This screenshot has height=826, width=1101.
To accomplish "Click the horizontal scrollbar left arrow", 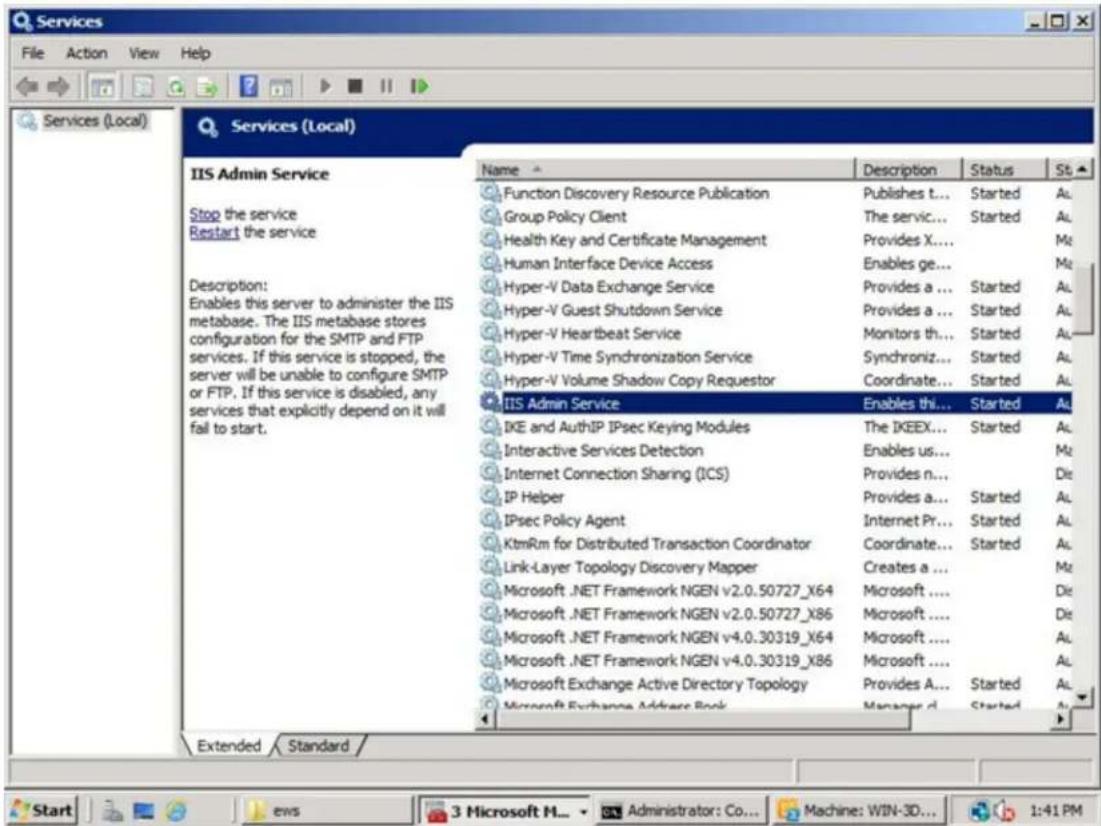I will [x=485, y=718].
